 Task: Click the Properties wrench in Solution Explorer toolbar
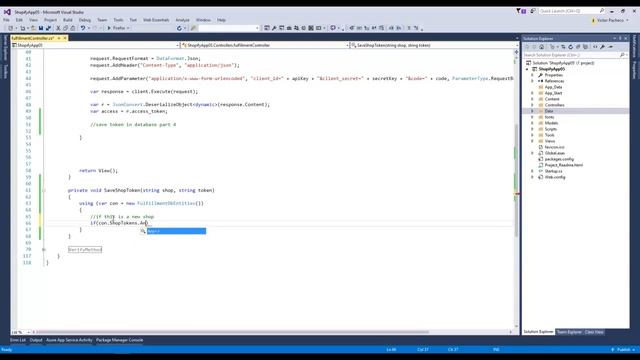tap(602, 47)
